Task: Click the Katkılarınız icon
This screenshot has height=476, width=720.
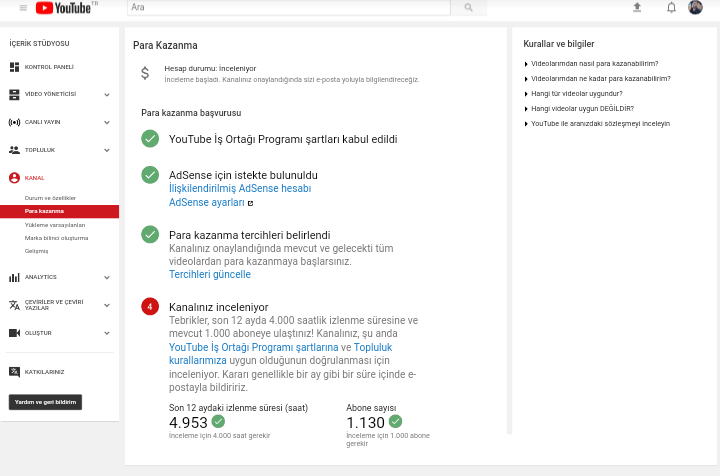Action: coord(14,372)
